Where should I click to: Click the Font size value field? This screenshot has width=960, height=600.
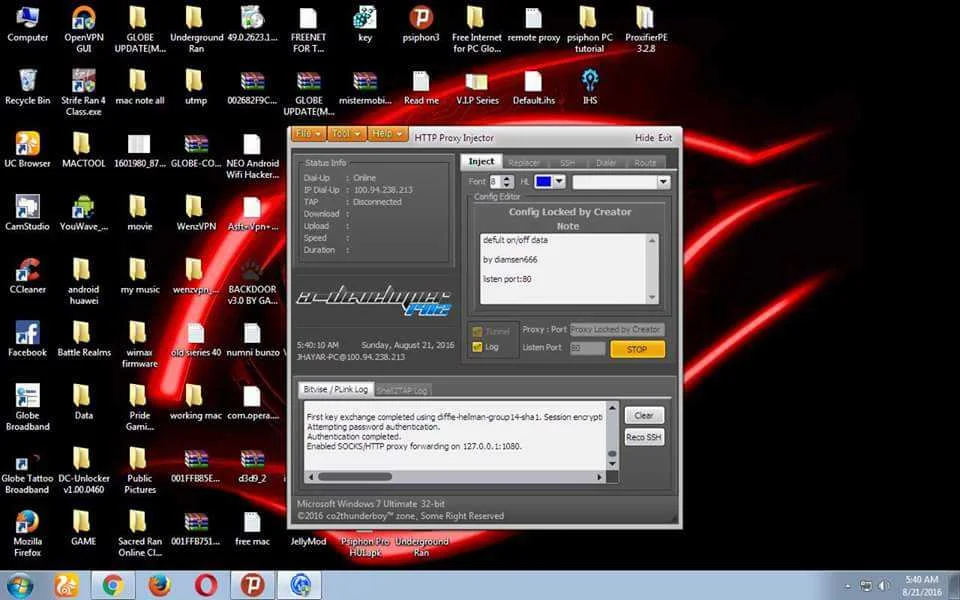coord(495,182)
